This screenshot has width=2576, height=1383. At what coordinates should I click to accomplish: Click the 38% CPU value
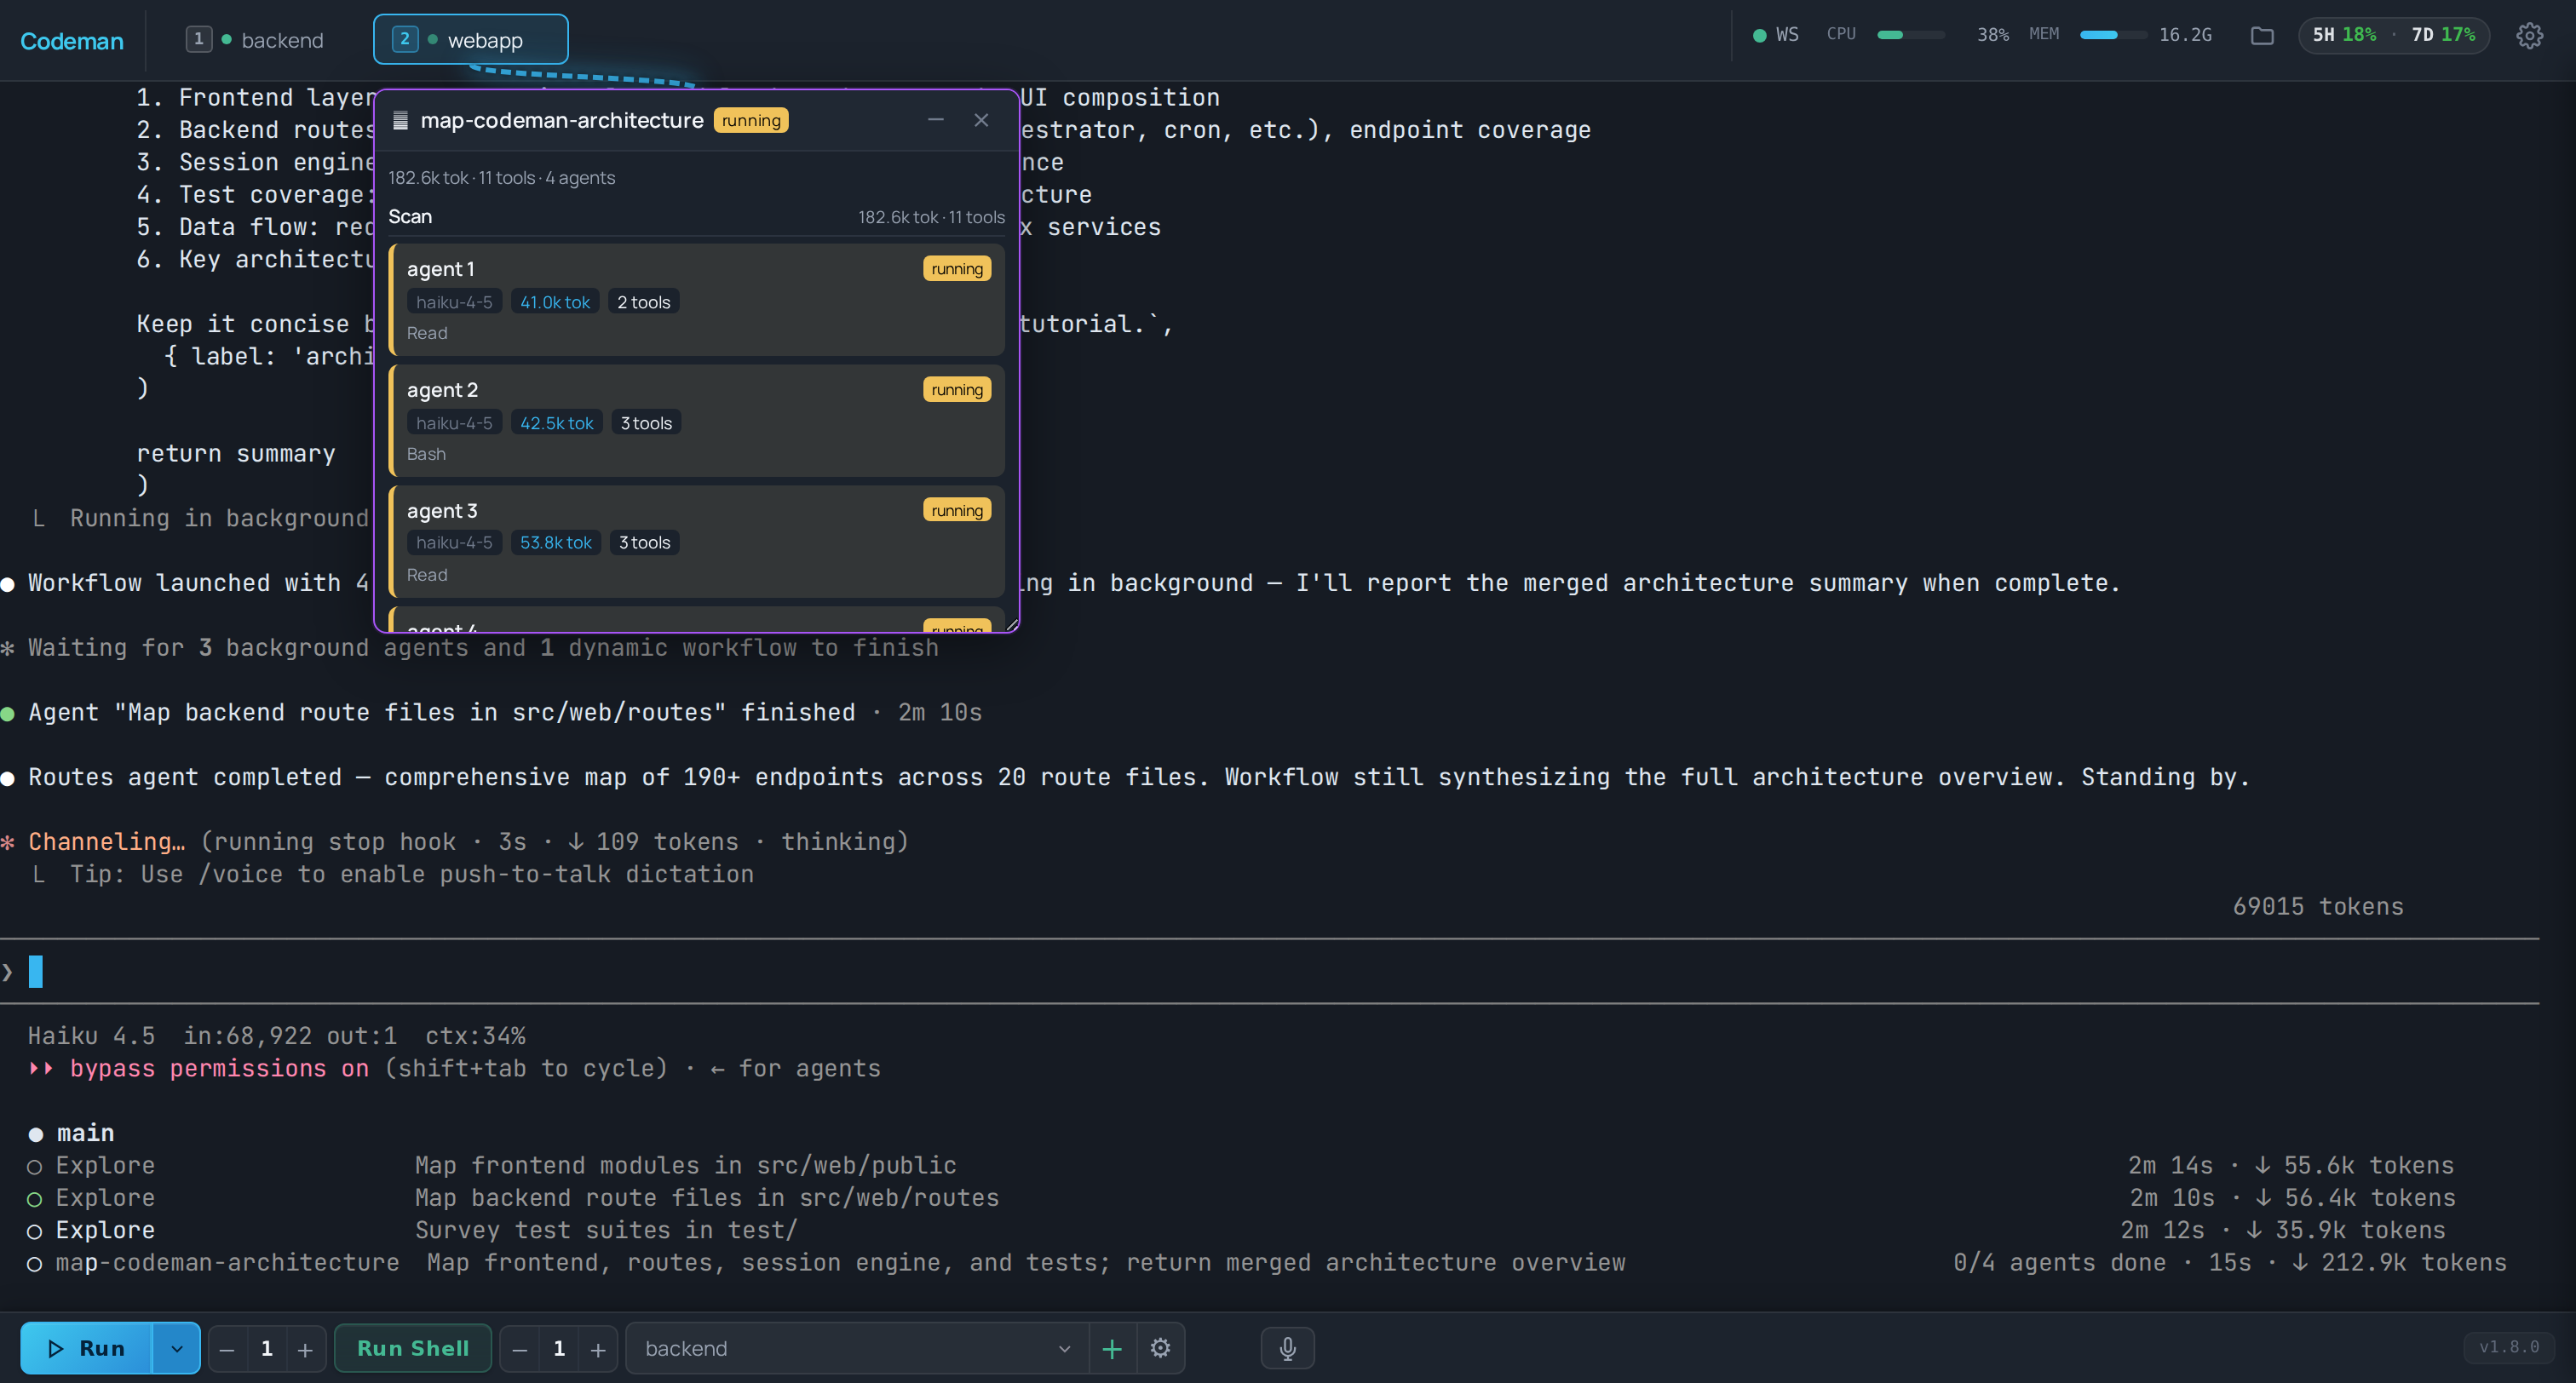pos(1993,35)
